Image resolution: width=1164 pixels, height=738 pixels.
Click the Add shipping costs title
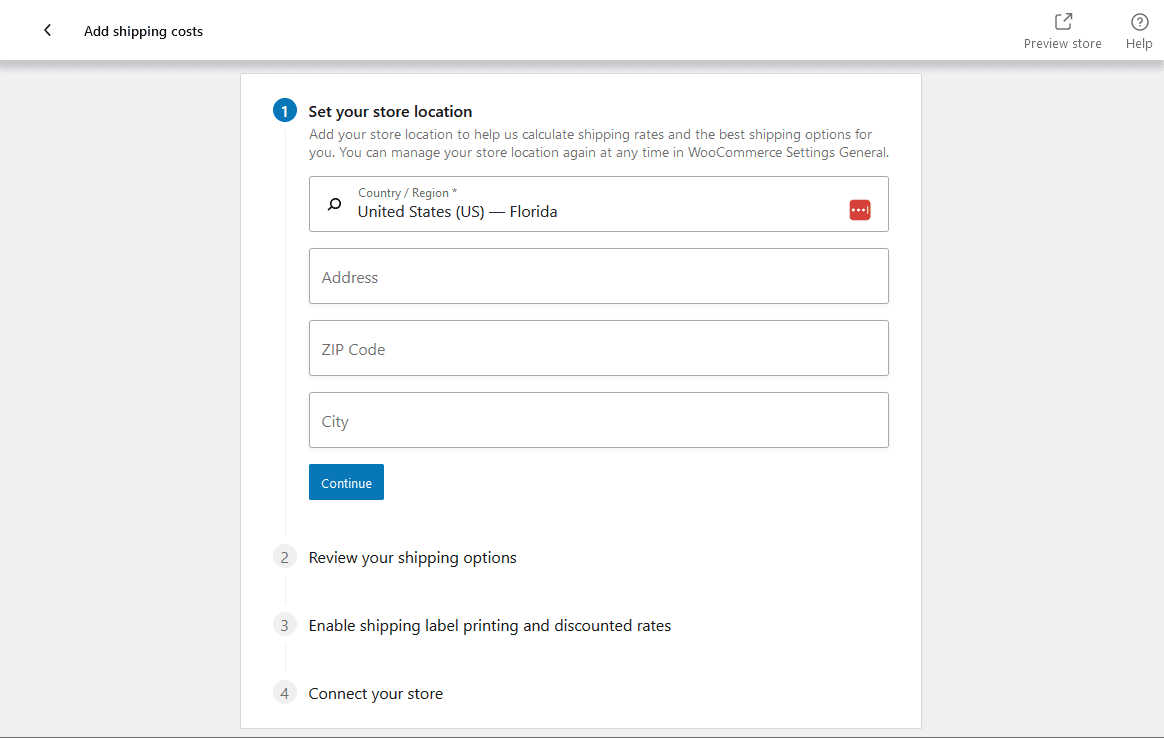point(143,31)
